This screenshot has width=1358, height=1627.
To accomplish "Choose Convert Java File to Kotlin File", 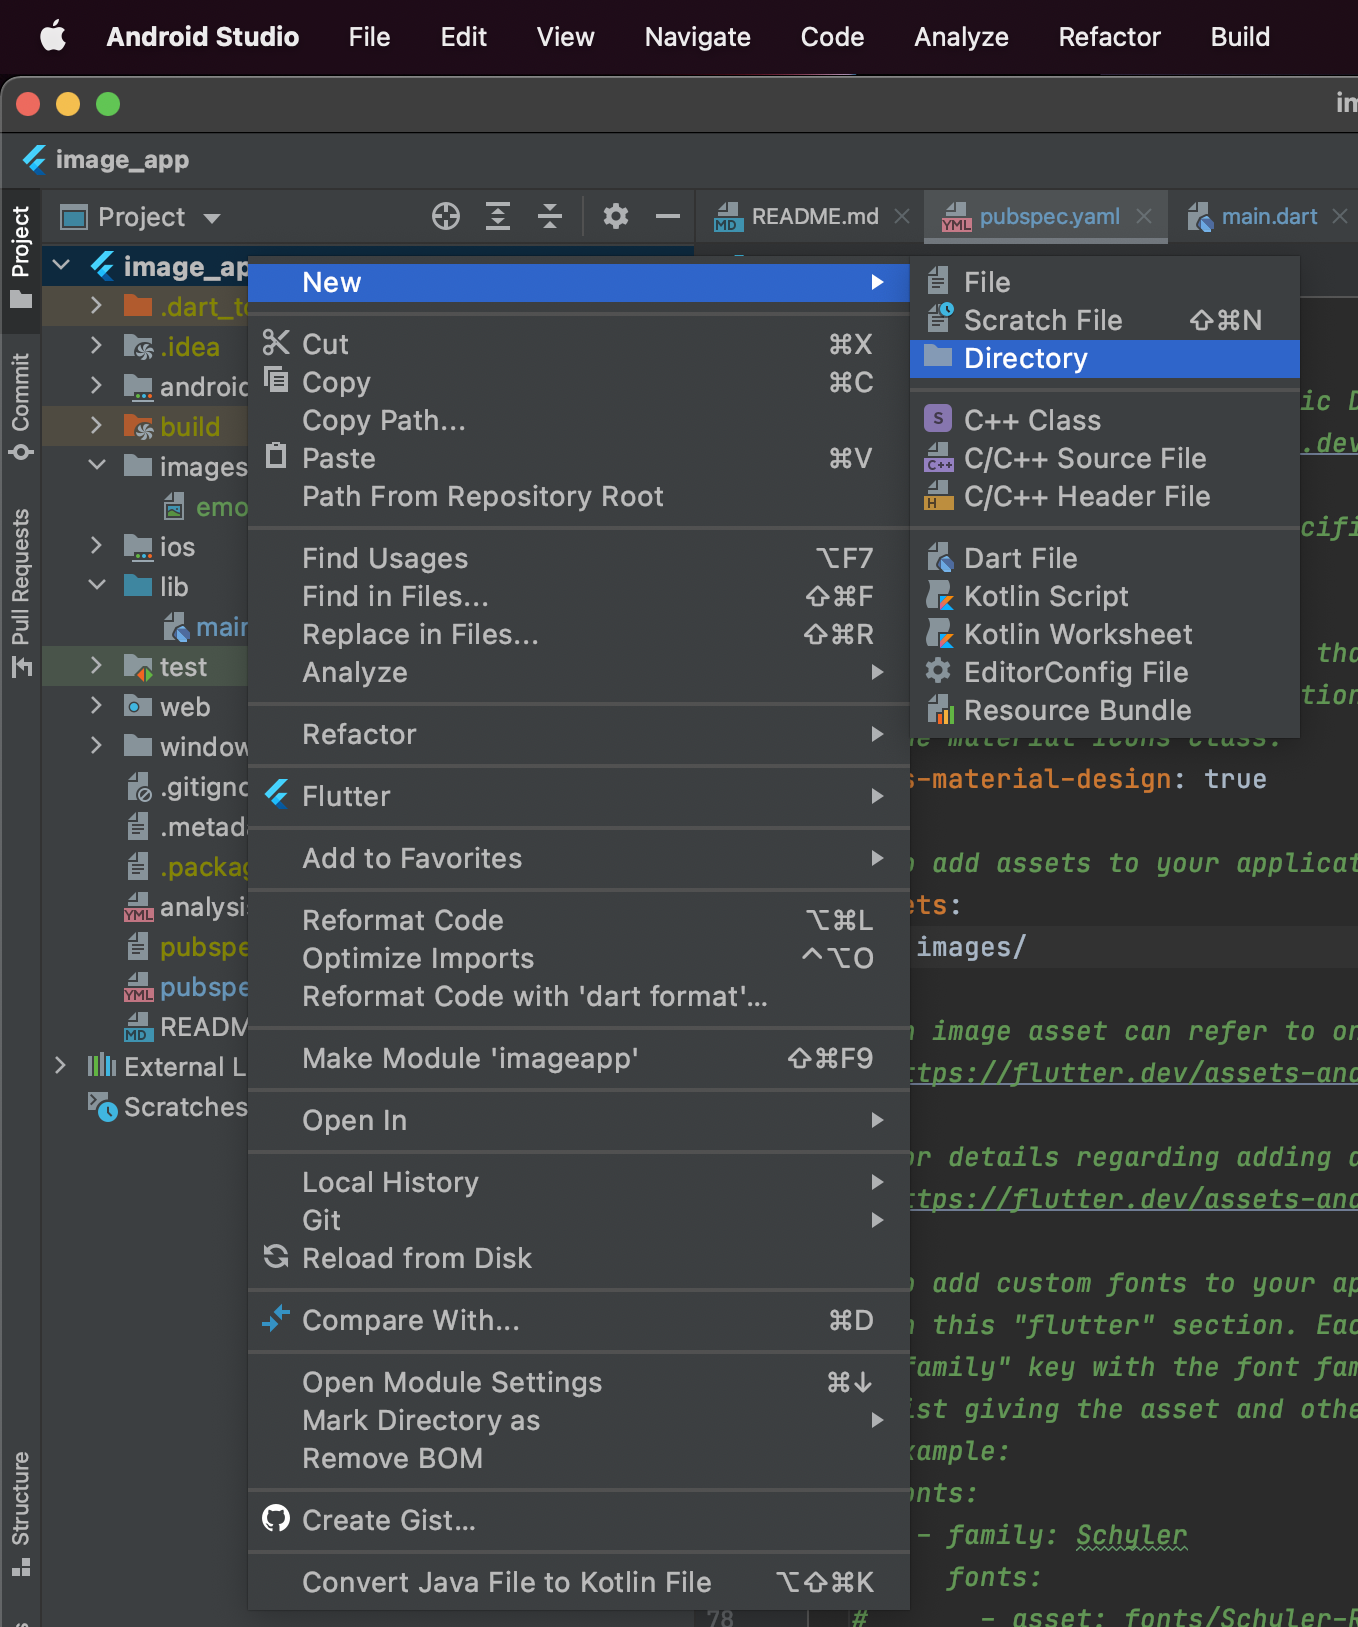I will tap(578, 1583).
